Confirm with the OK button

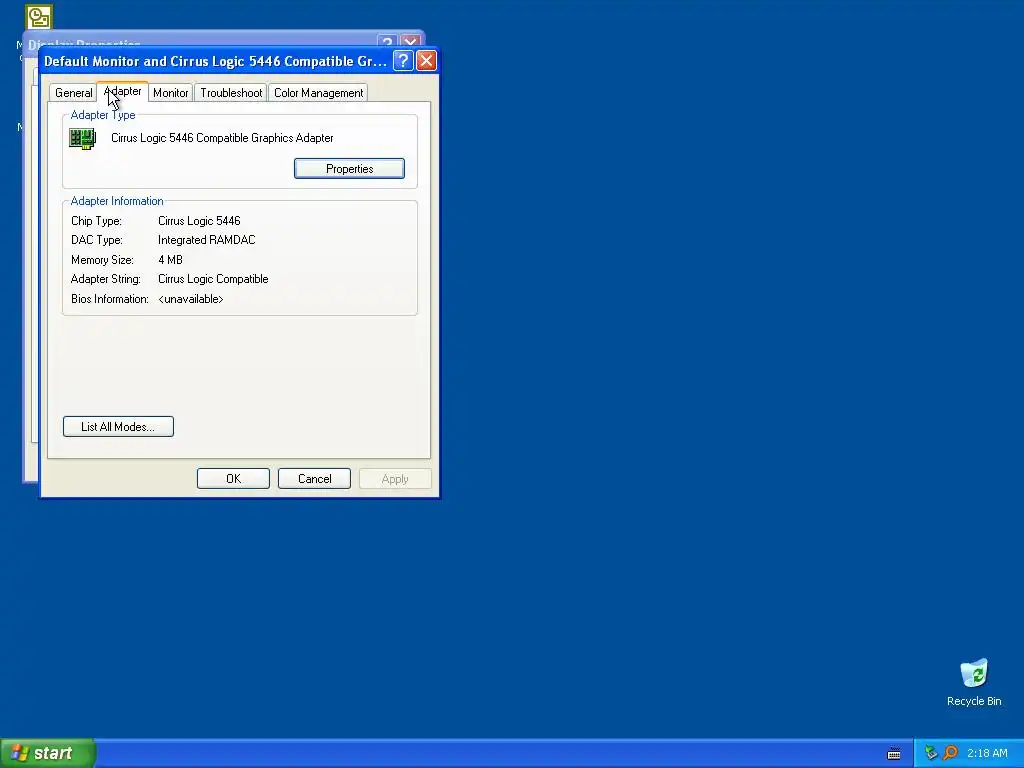point(233,479)
